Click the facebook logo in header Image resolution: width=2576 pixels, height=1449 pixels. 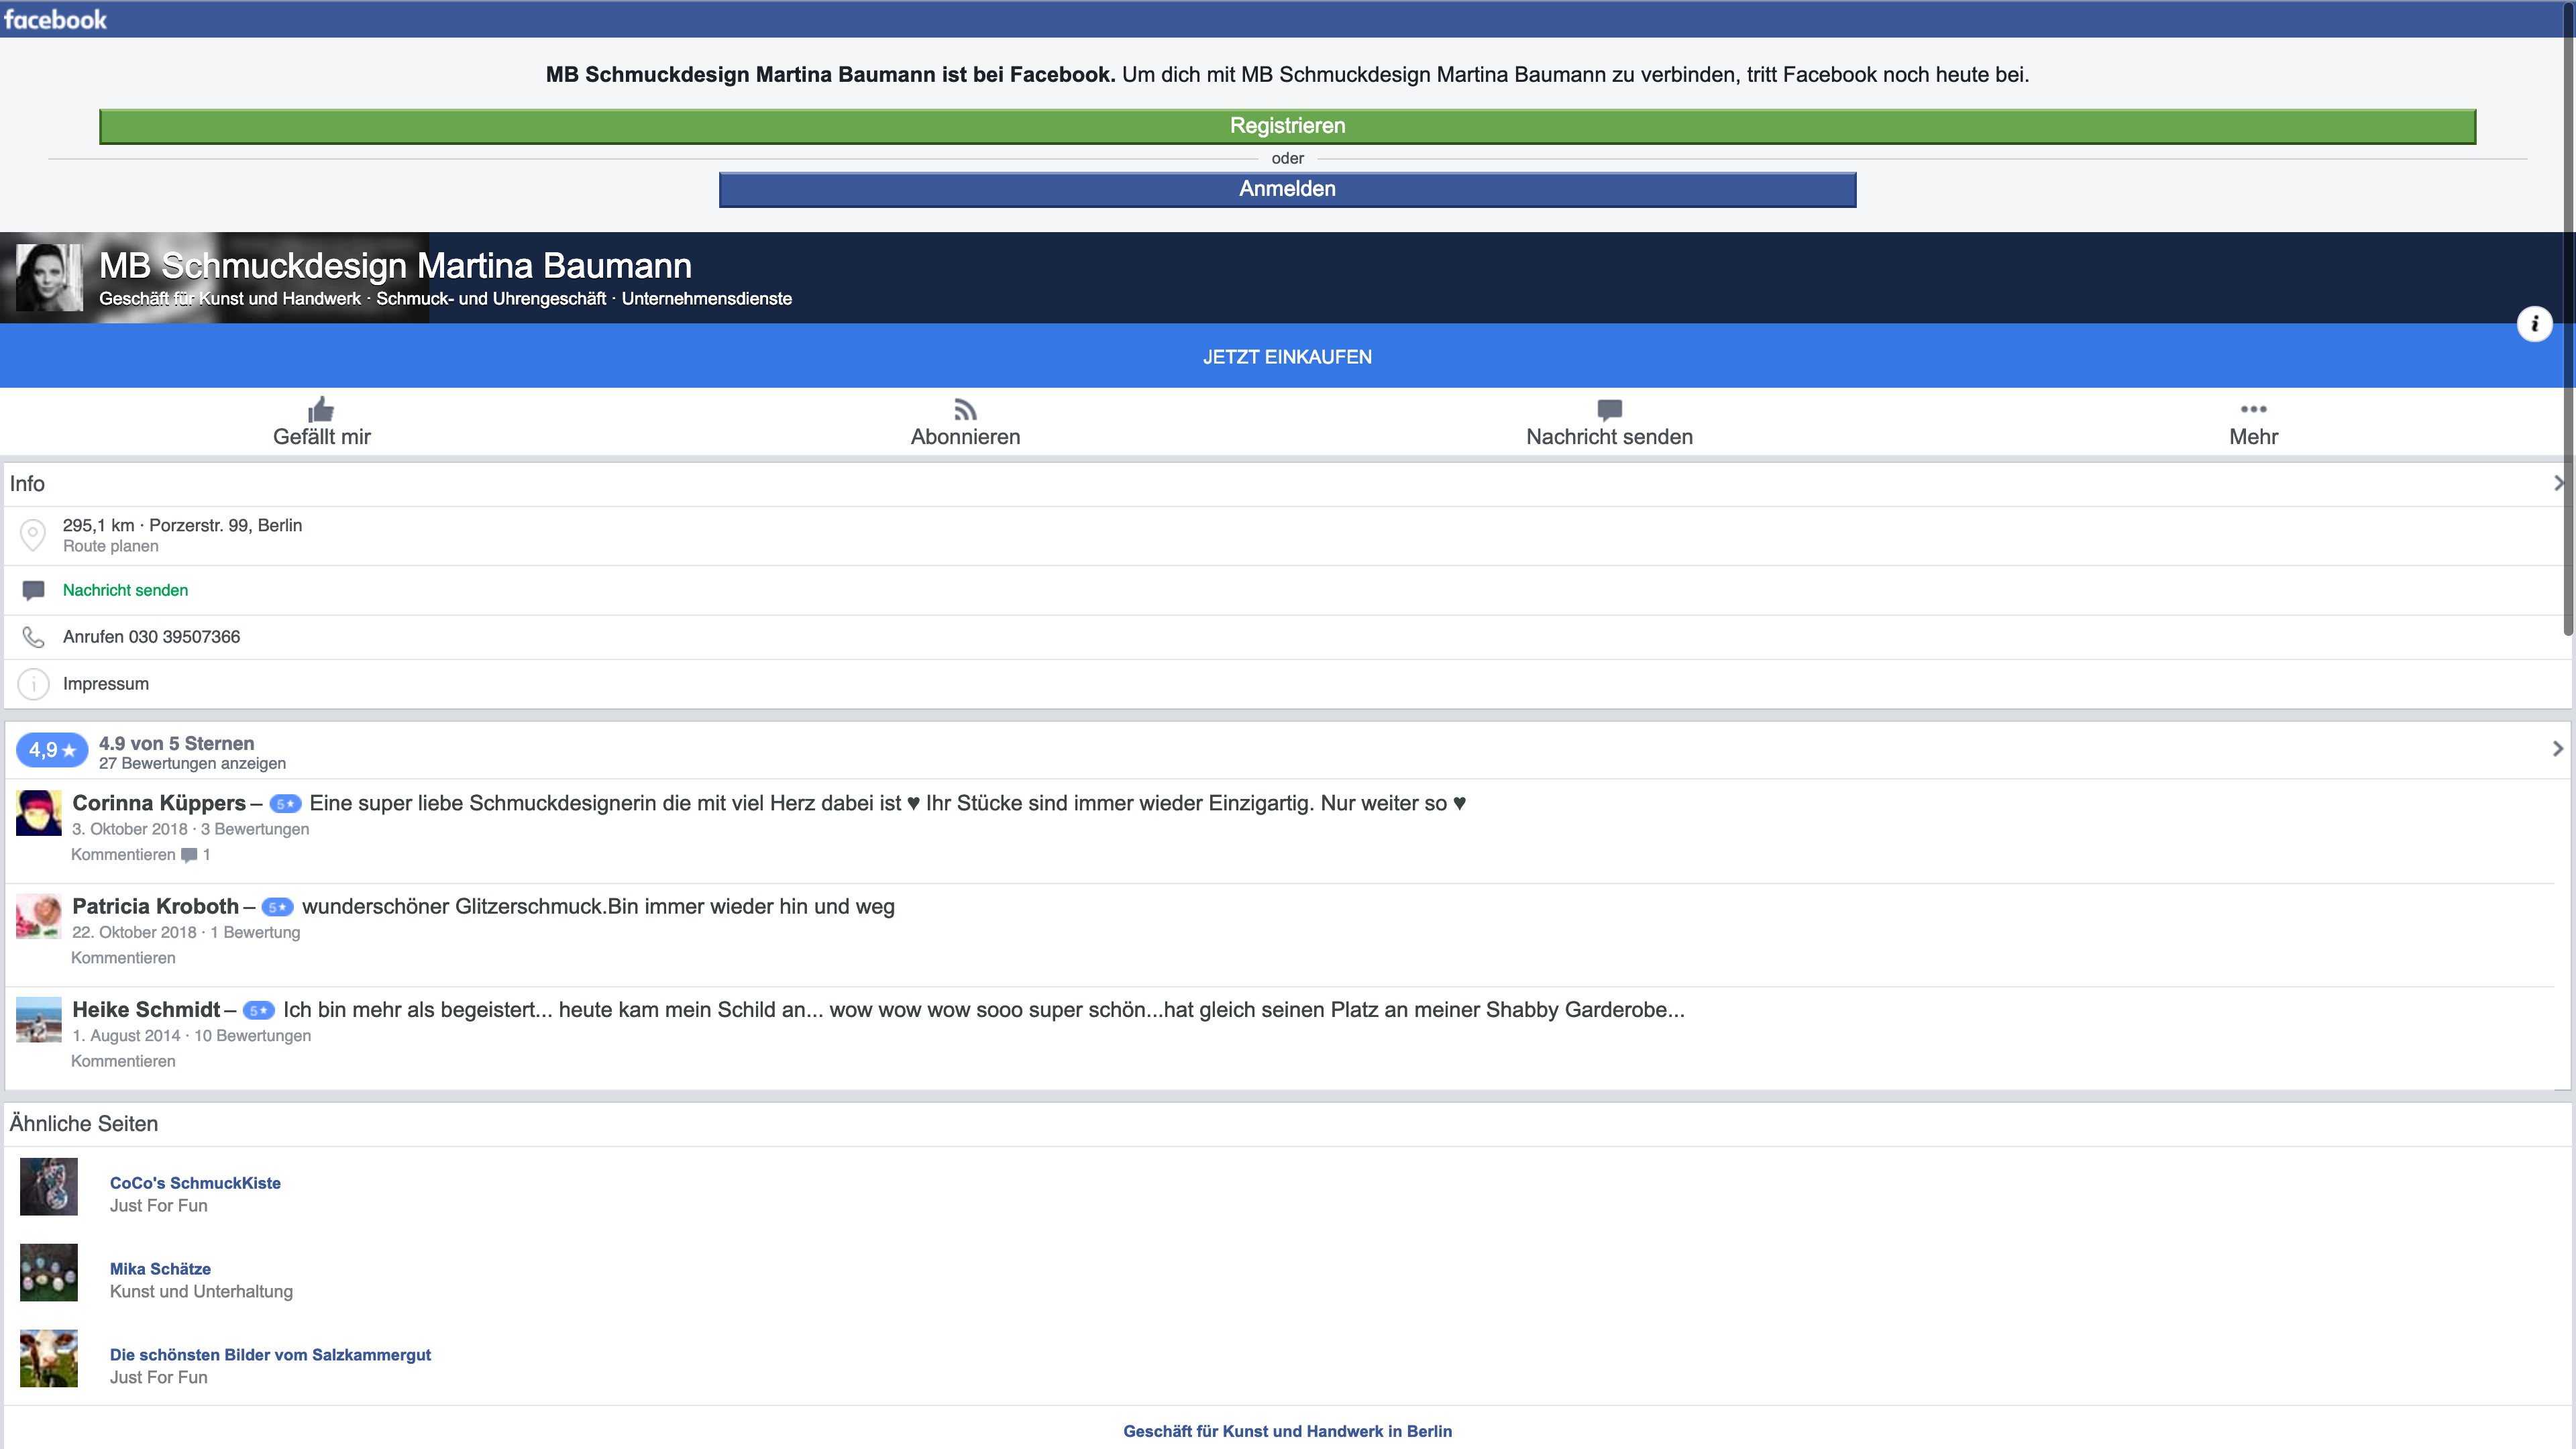pyautogui.click(x=55, y=19)
